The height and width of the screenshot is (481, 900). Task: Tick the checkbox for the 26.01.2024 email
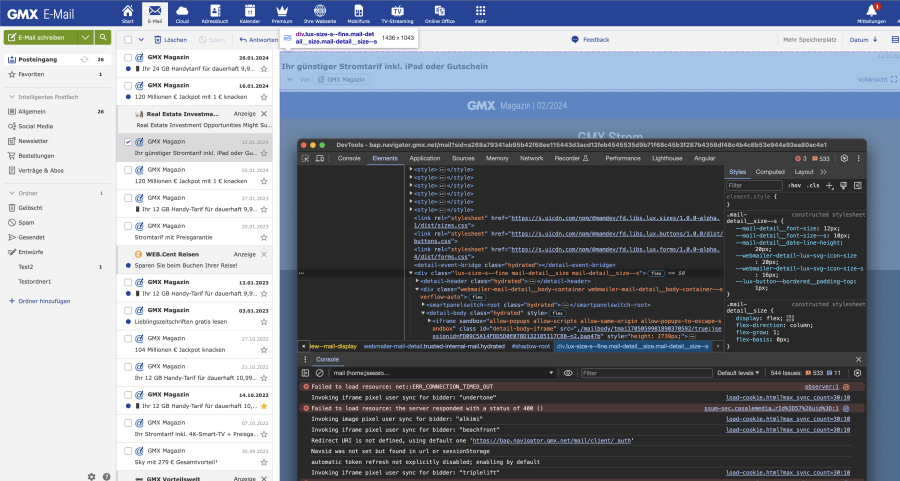127,58
